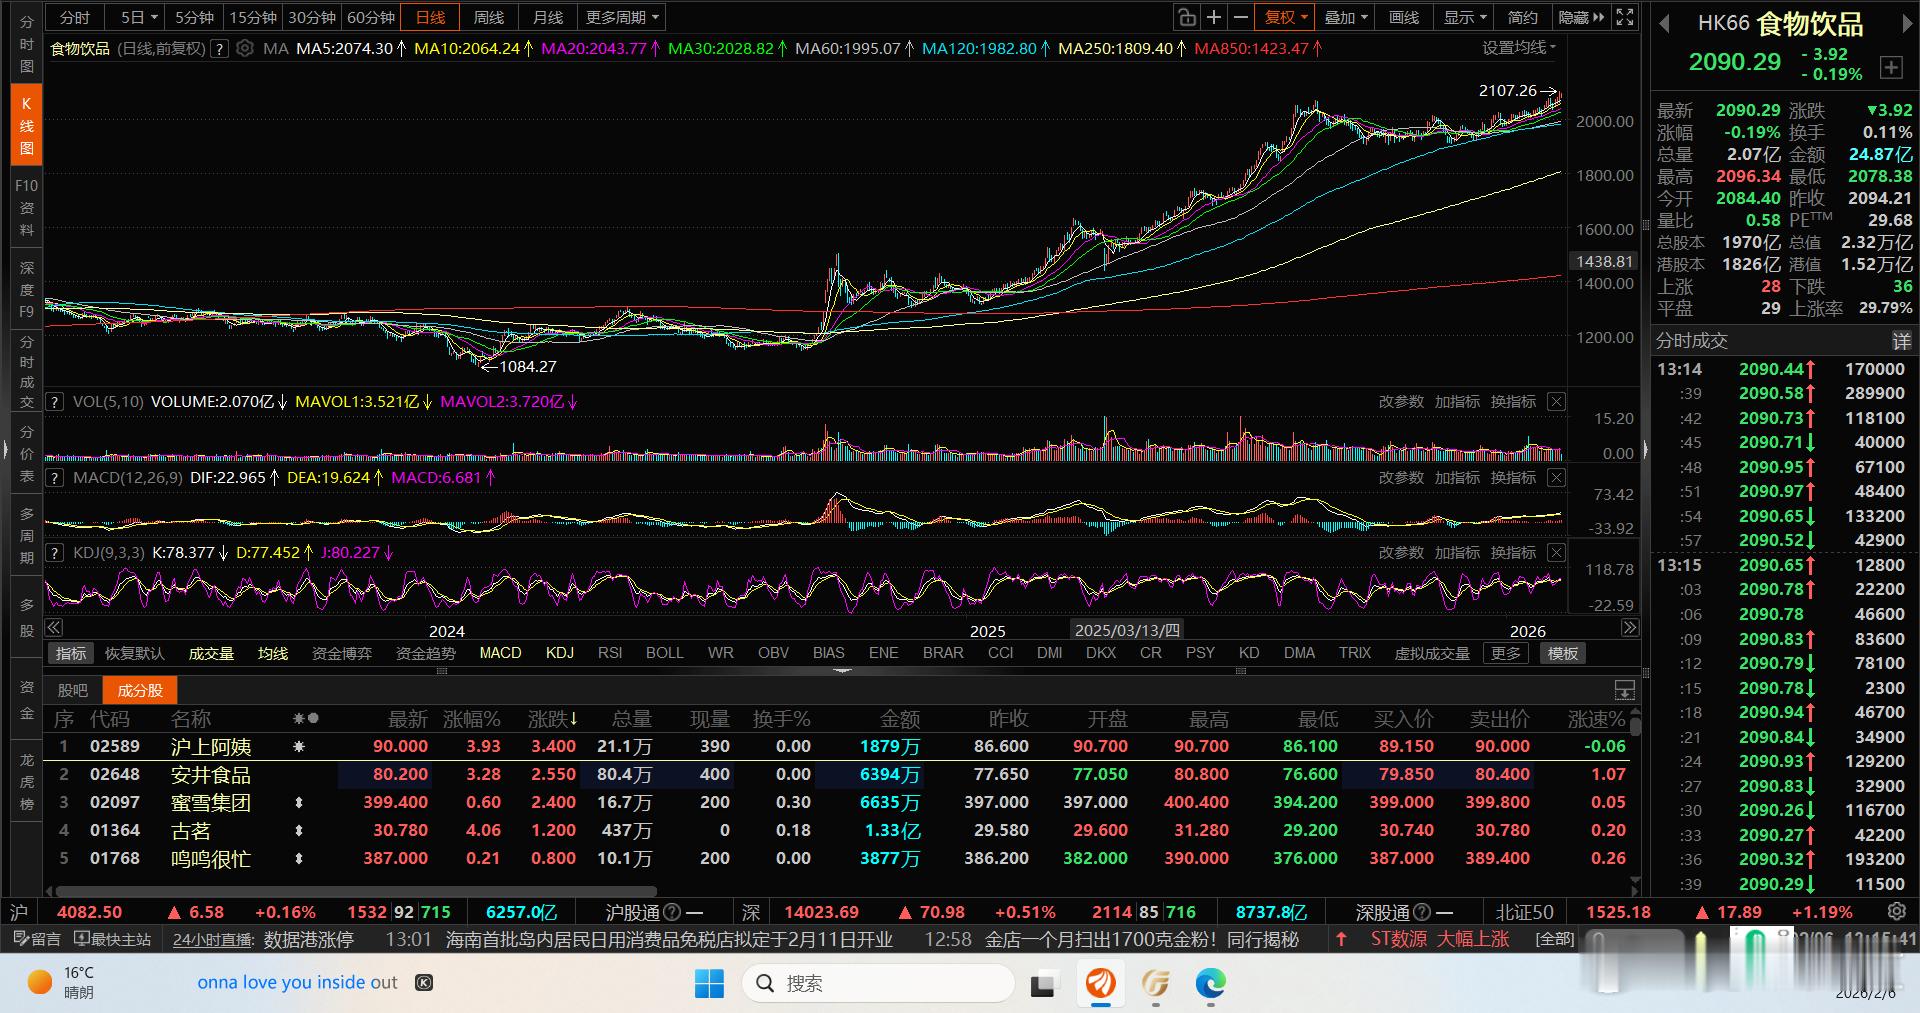Screen dimensions: 1920x1013
Task: Zoom in chart with plus icon
Action: click(1214, 17)
